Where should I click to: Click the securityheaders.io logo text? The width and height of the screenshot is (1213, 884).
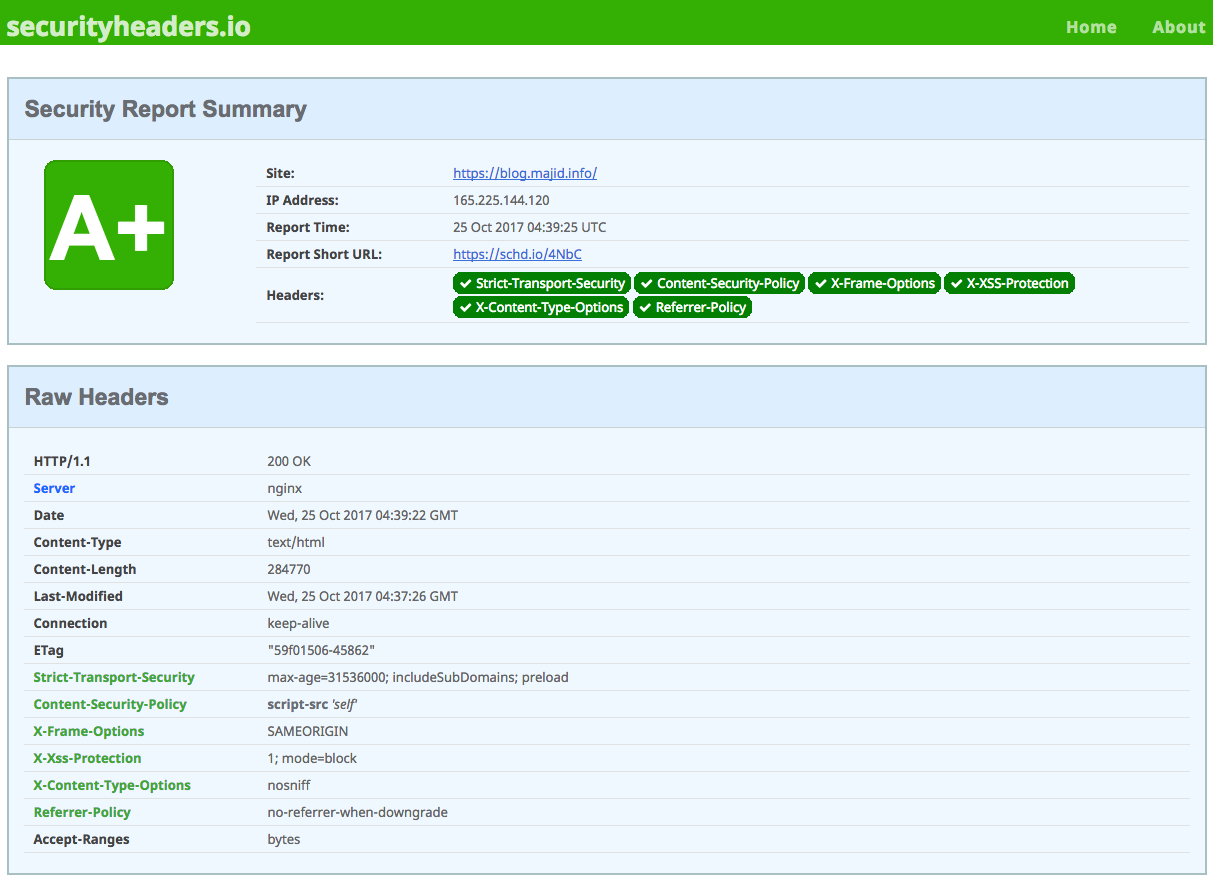pos(128,26)
